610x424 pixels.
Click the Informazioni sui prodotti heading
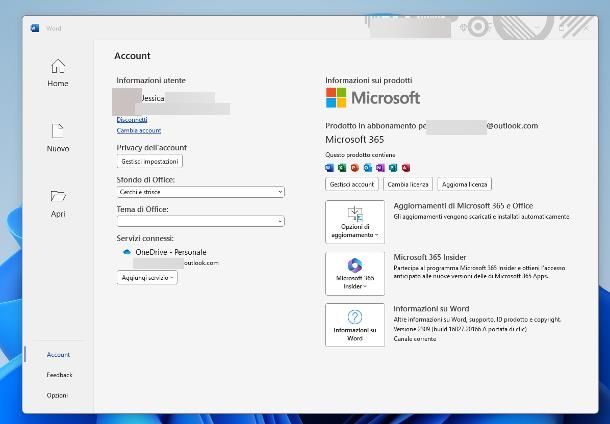coord(369,80)
